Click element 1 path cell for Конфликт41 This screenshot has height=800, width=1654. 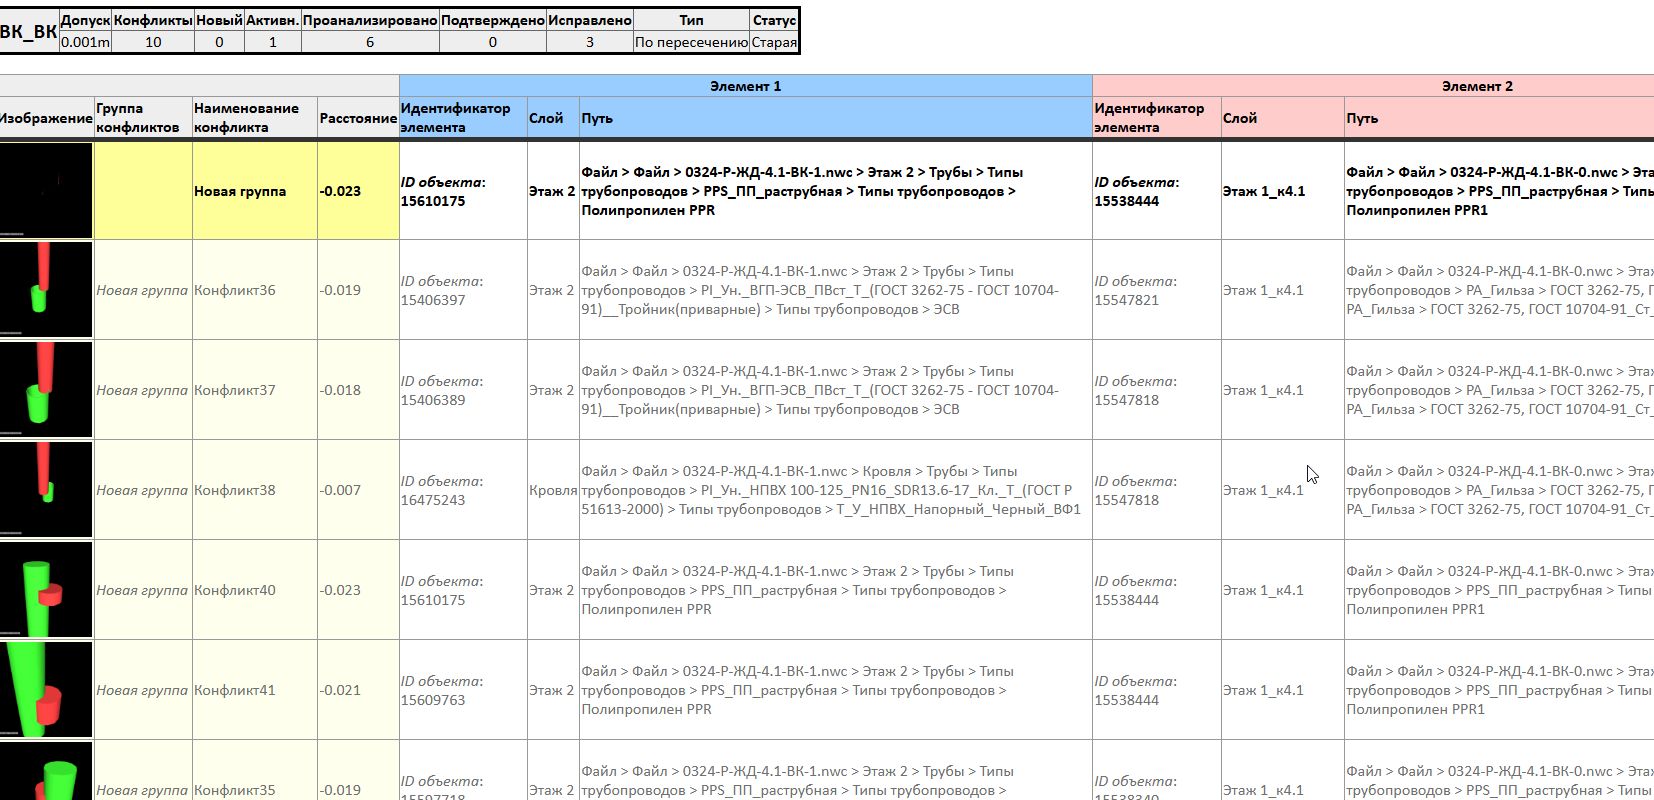point(836,690)
